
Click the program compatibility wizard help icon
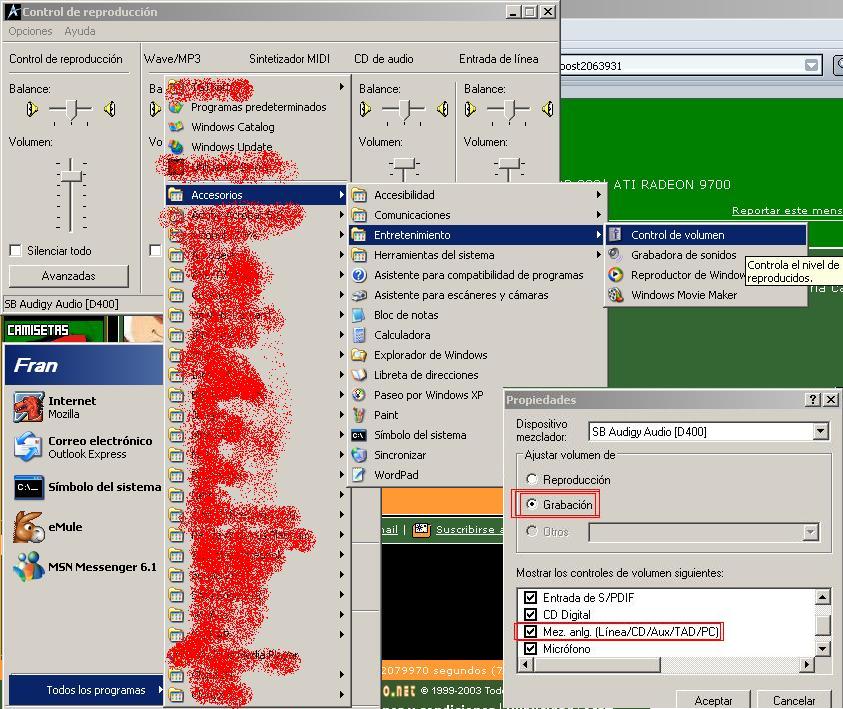(x=359, y=275)
